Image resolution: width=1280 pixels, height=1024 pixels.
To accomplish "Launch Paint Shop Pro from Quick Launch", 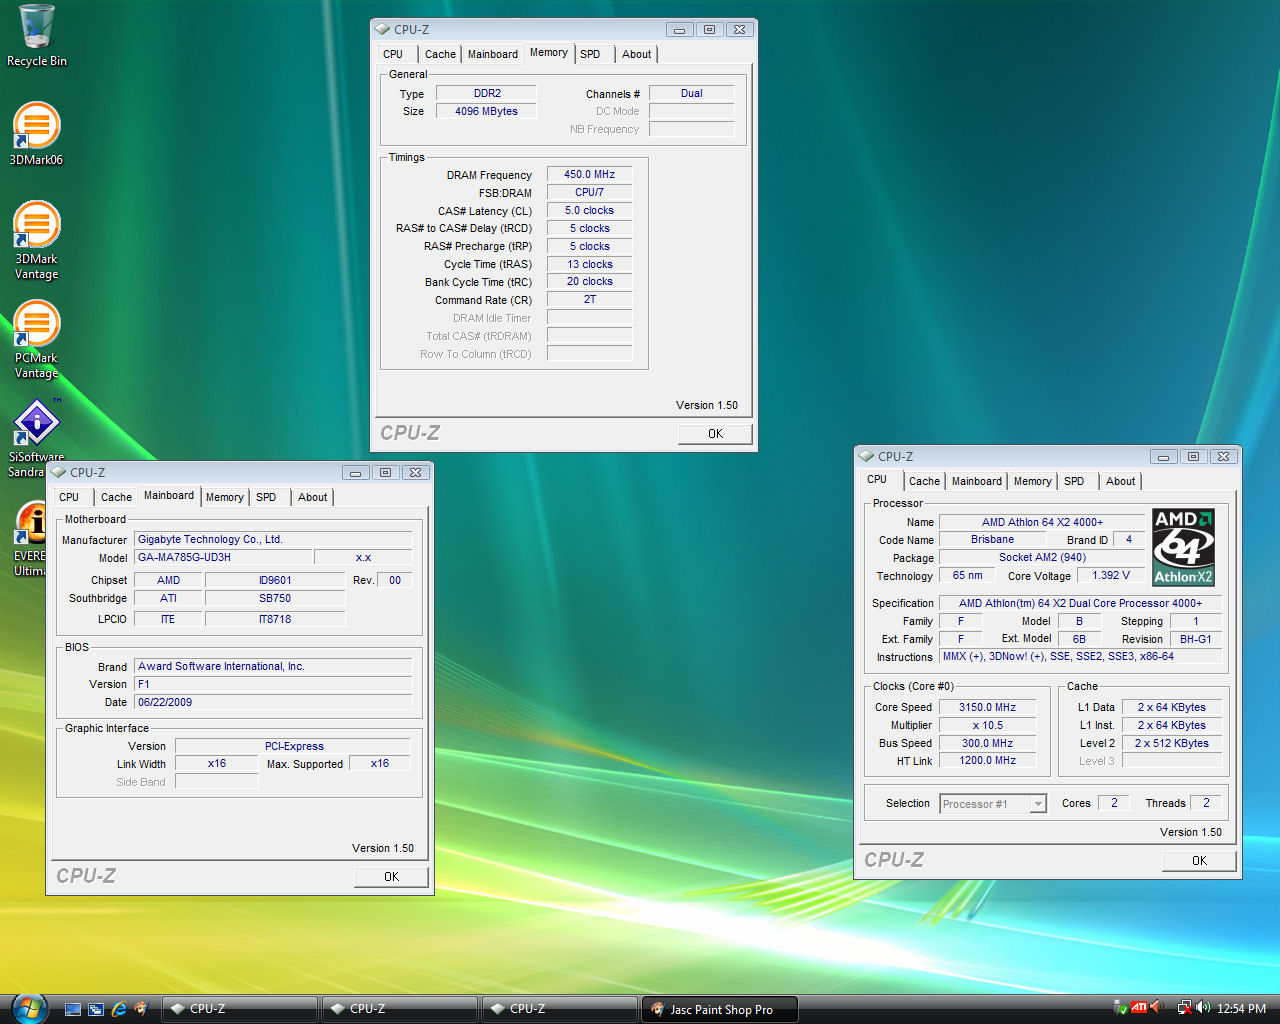I will 141,1009.
